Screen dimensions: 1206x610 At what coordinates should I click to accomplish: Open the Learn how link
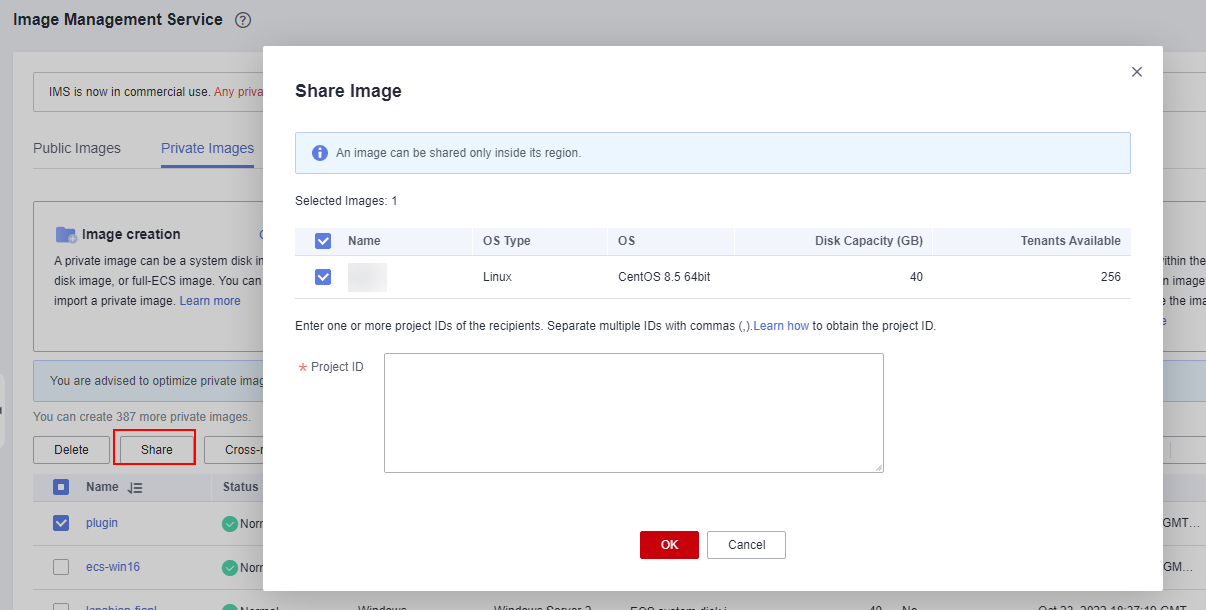tap(781, 326)
